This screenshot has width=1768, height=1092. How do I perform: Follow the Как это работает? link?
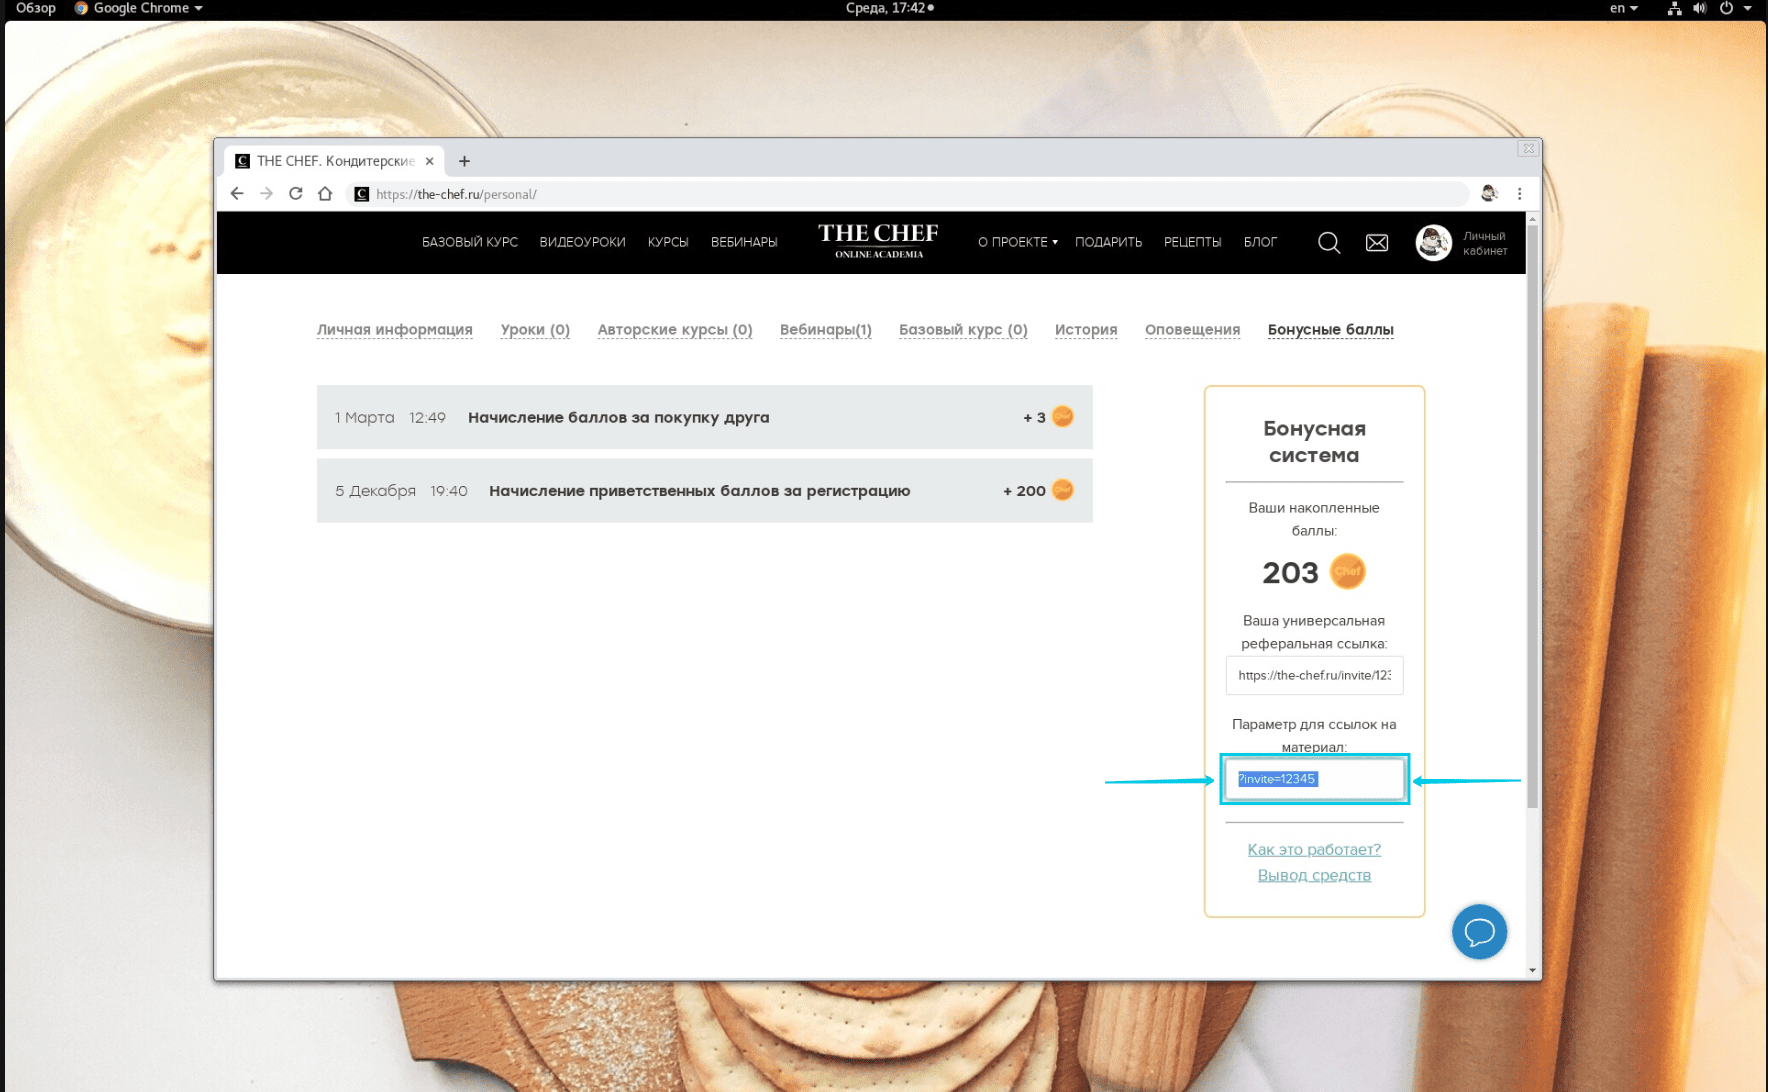click(x=1314, y=849)
